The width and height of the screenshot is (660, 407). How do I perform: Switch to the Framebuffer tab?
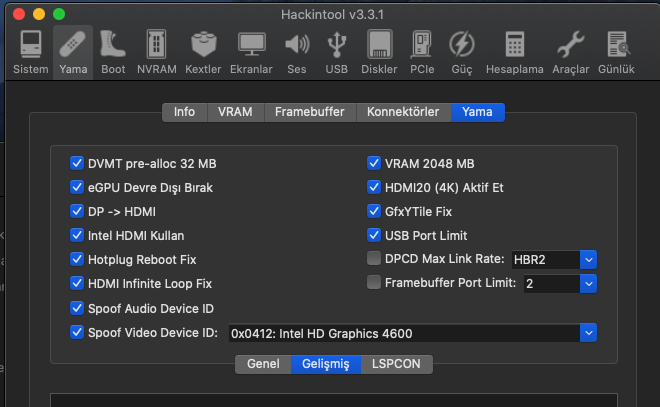point(311,112)
